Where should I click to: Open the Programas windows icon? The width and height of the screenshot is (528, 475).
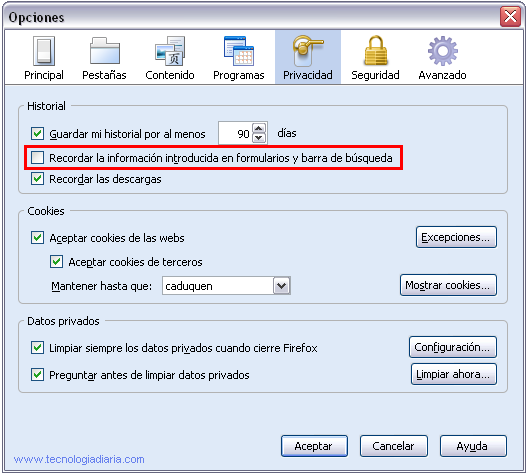pos(239,51)
